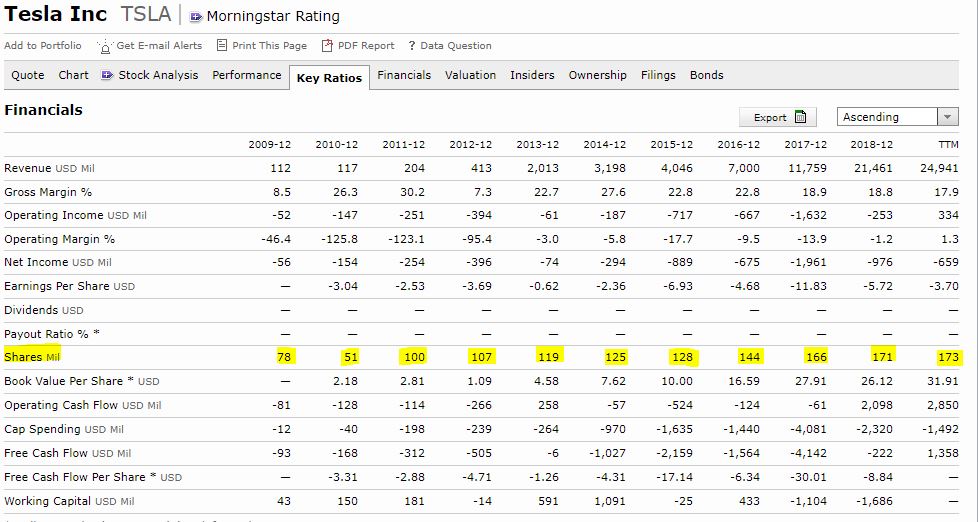Click the PDF Report icon
This screenshot has height=522, width=978.
(327, 46)
